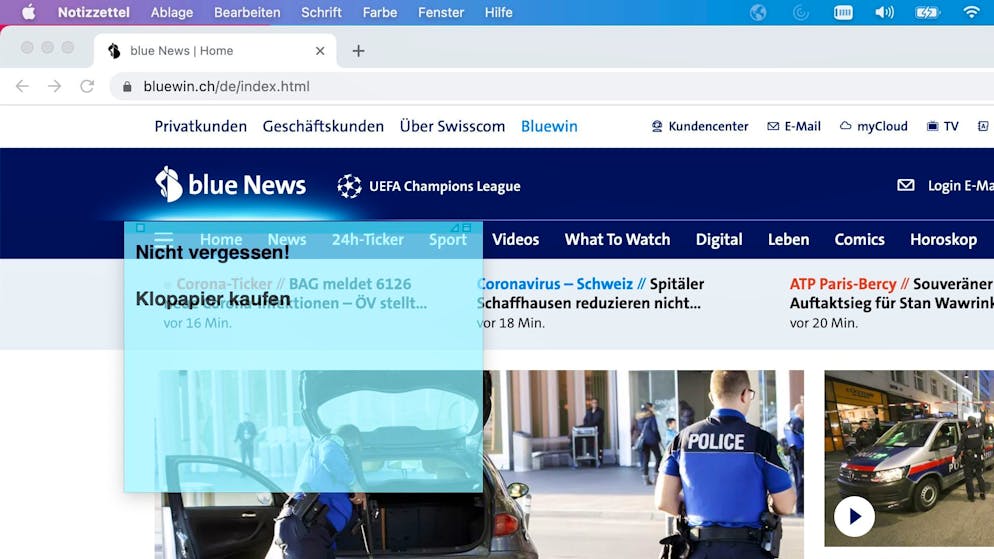The image size is (994, 559).
Task: Collapse the sticky note using its top-right box
Action: (x=467, y=228)
